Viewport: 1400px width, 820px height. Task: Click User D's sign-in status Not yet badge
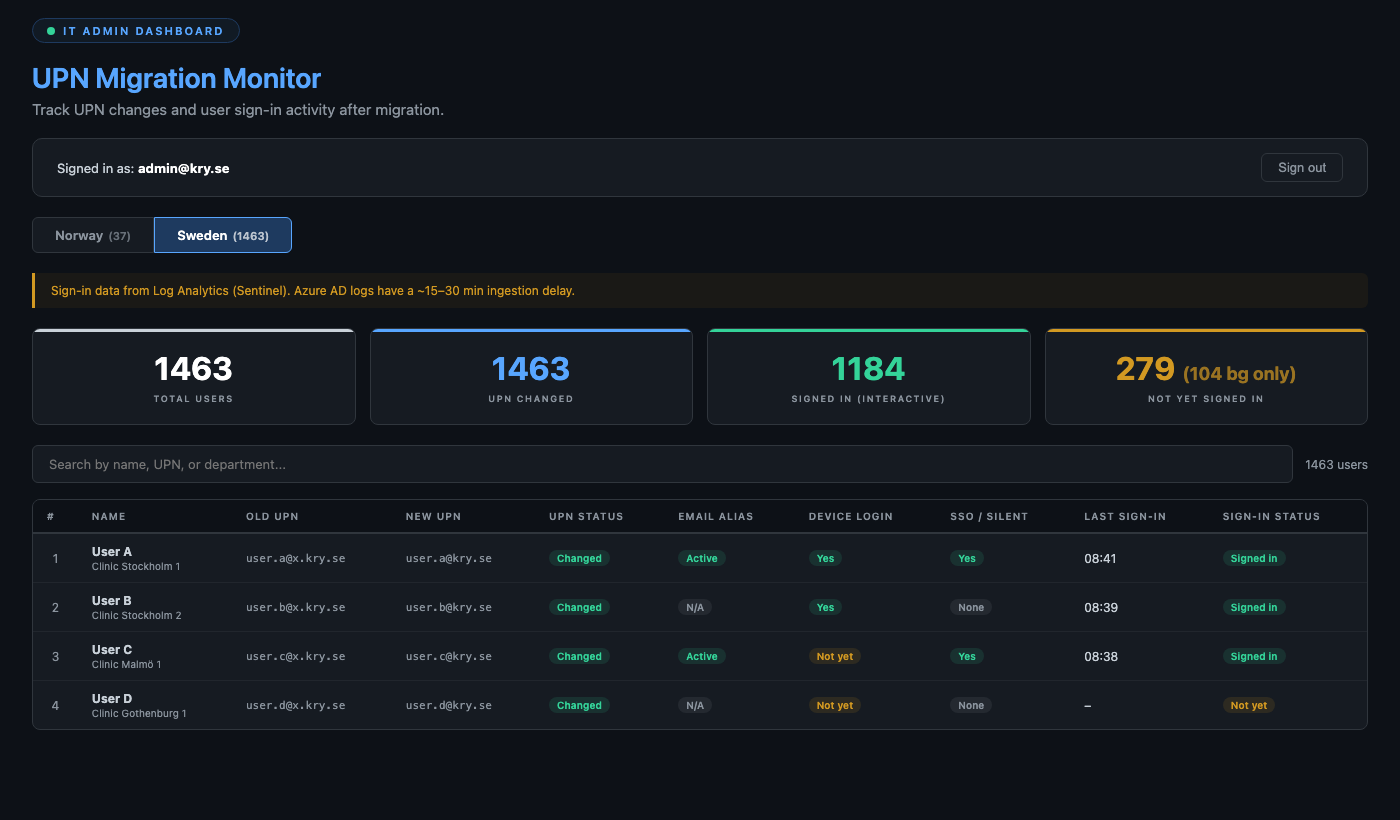1249,705
